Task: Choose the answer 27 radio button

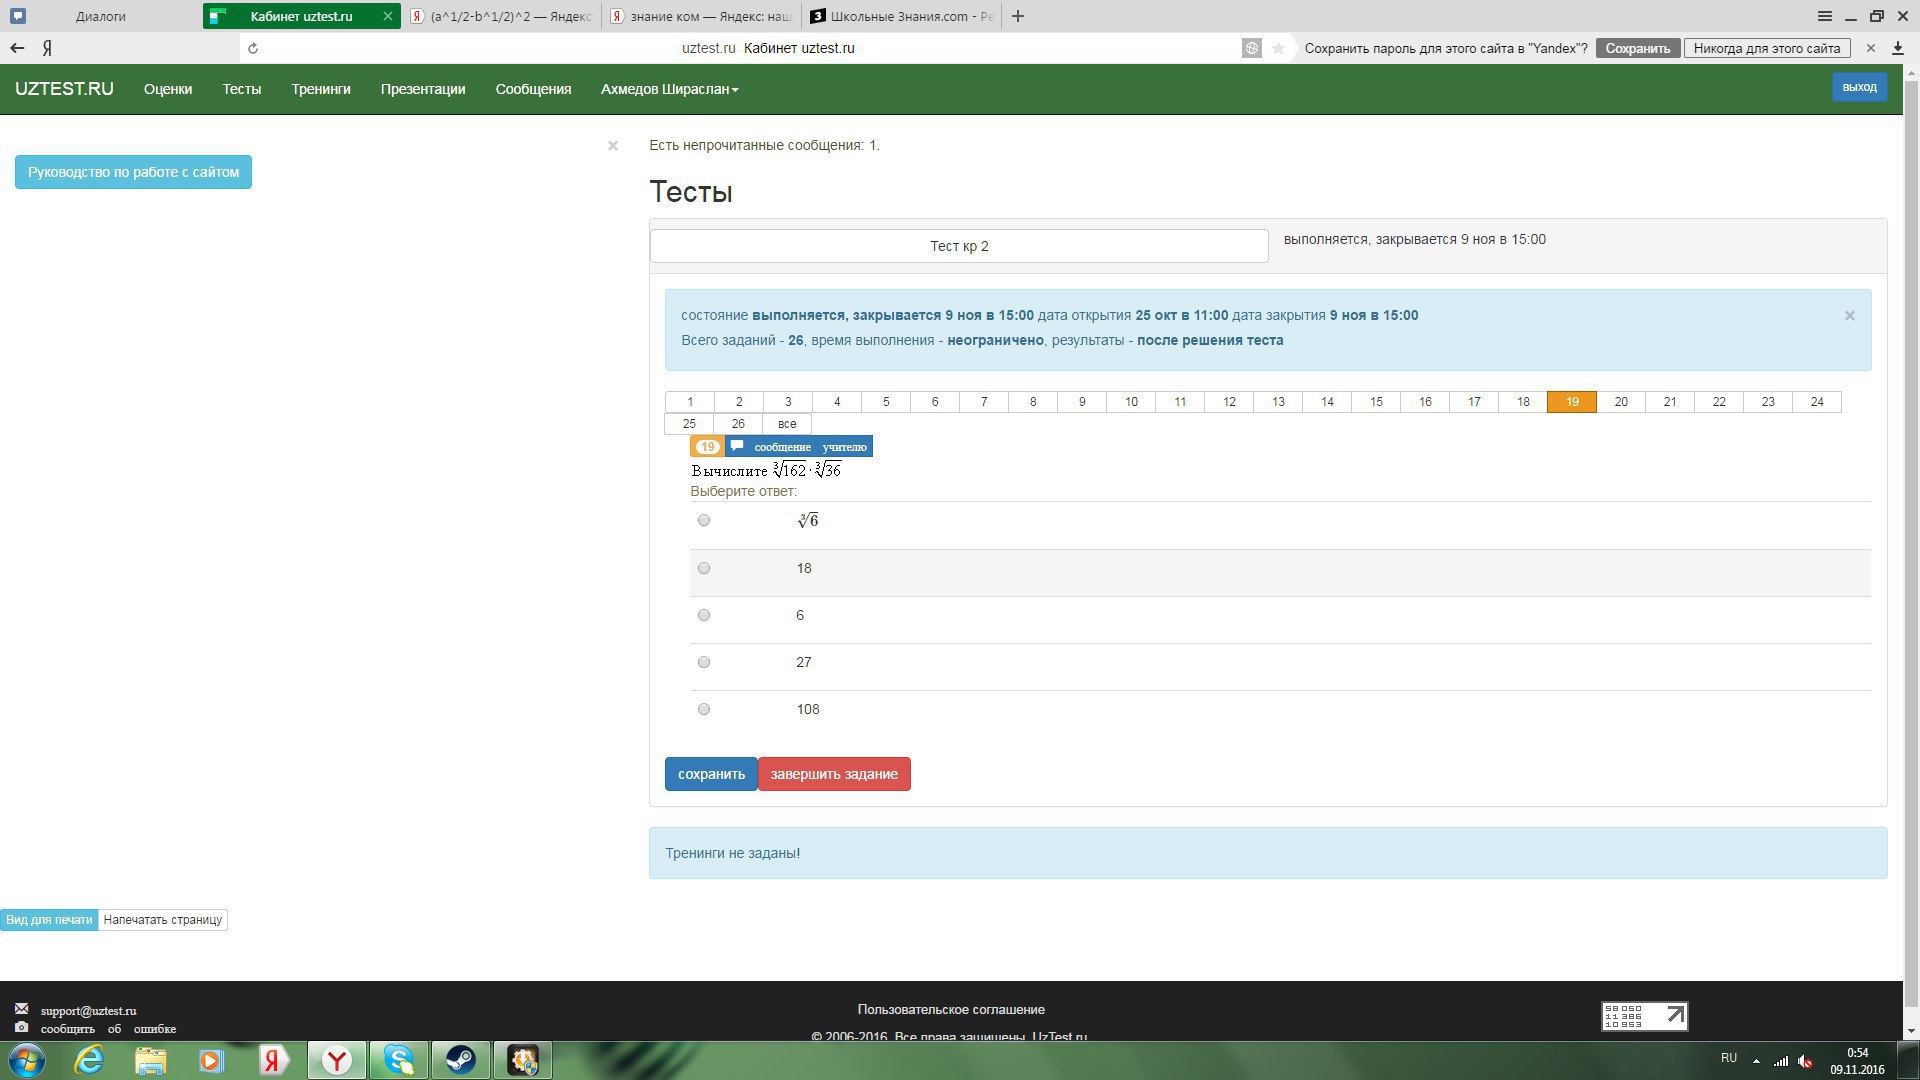Action: (x=704, y=662)
